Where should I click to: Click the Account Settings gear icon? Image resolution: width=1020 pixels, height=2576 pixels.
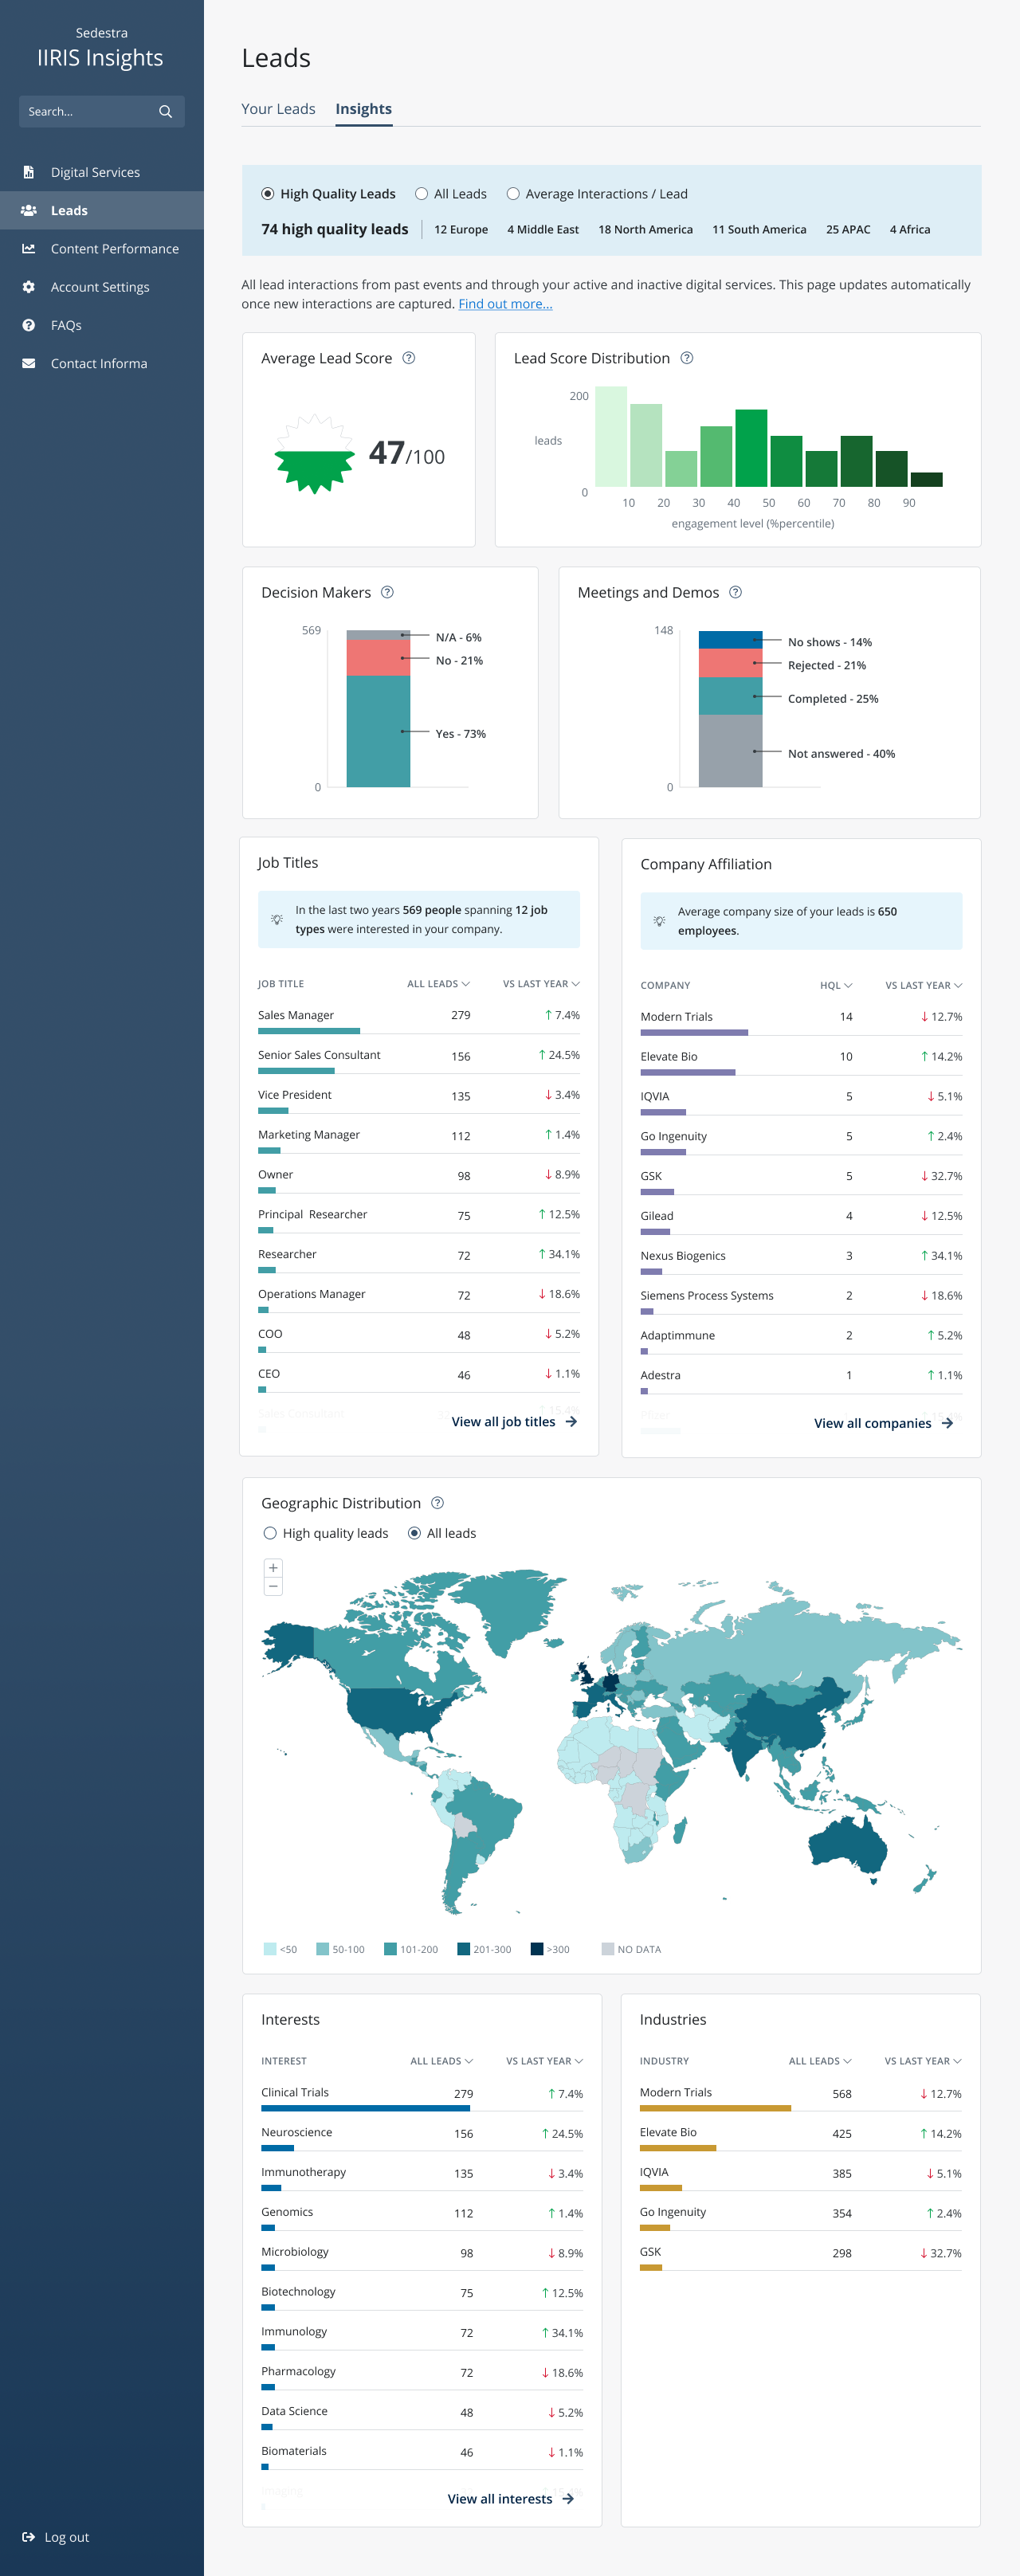(x=28, y=287)
